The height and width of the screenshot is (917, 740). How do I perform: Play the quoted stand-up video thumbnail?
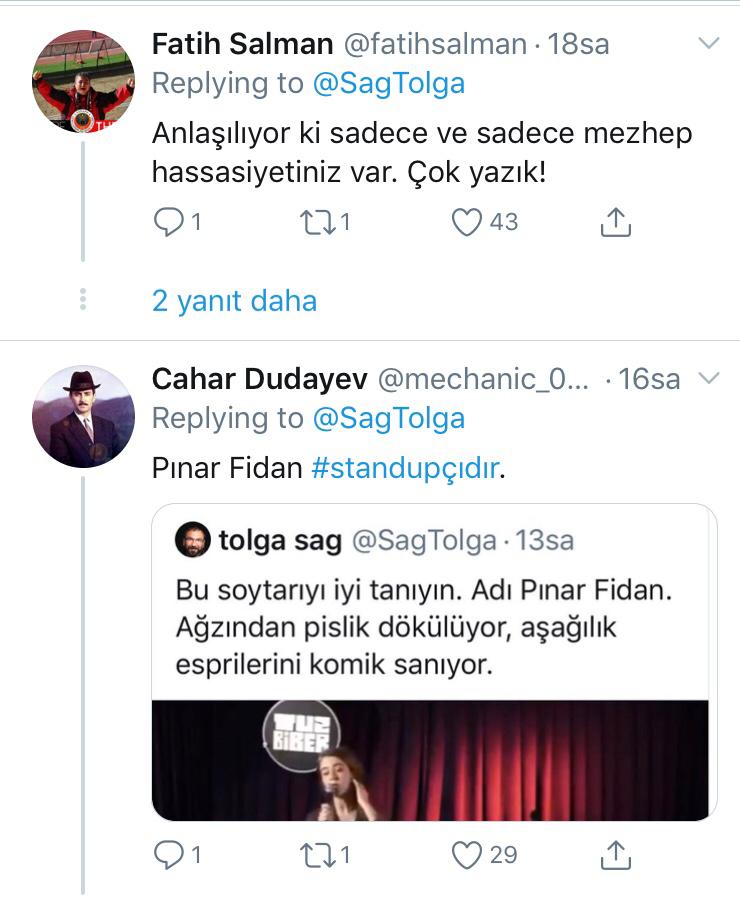pos(430,760)
